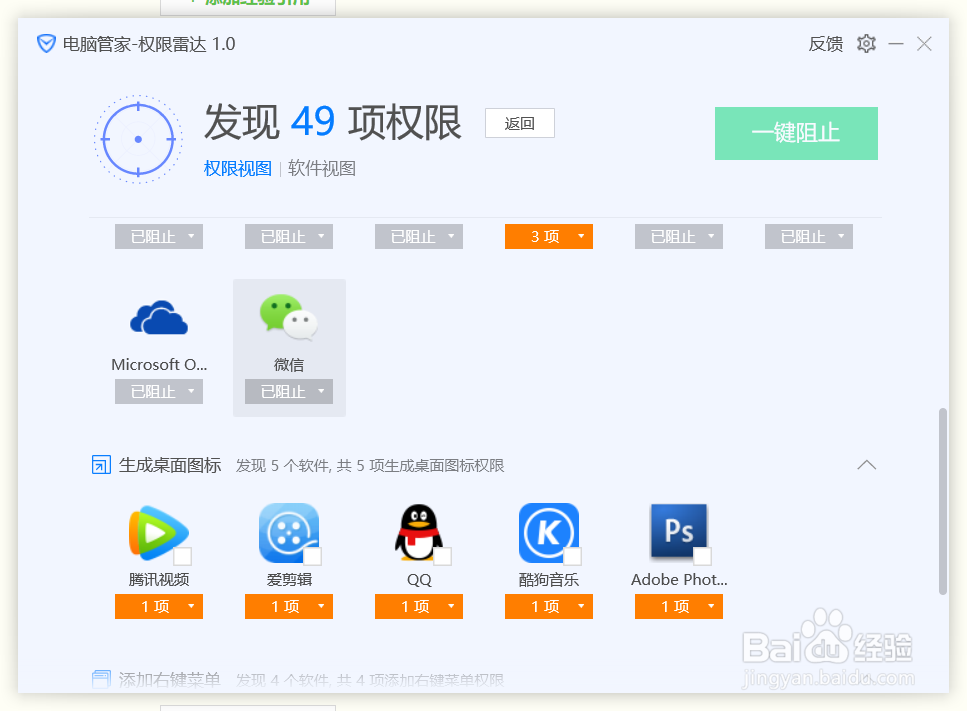Click the 腾讯视频 app icon
Viewport: 967px width, 711px height.
pos(158,533)
